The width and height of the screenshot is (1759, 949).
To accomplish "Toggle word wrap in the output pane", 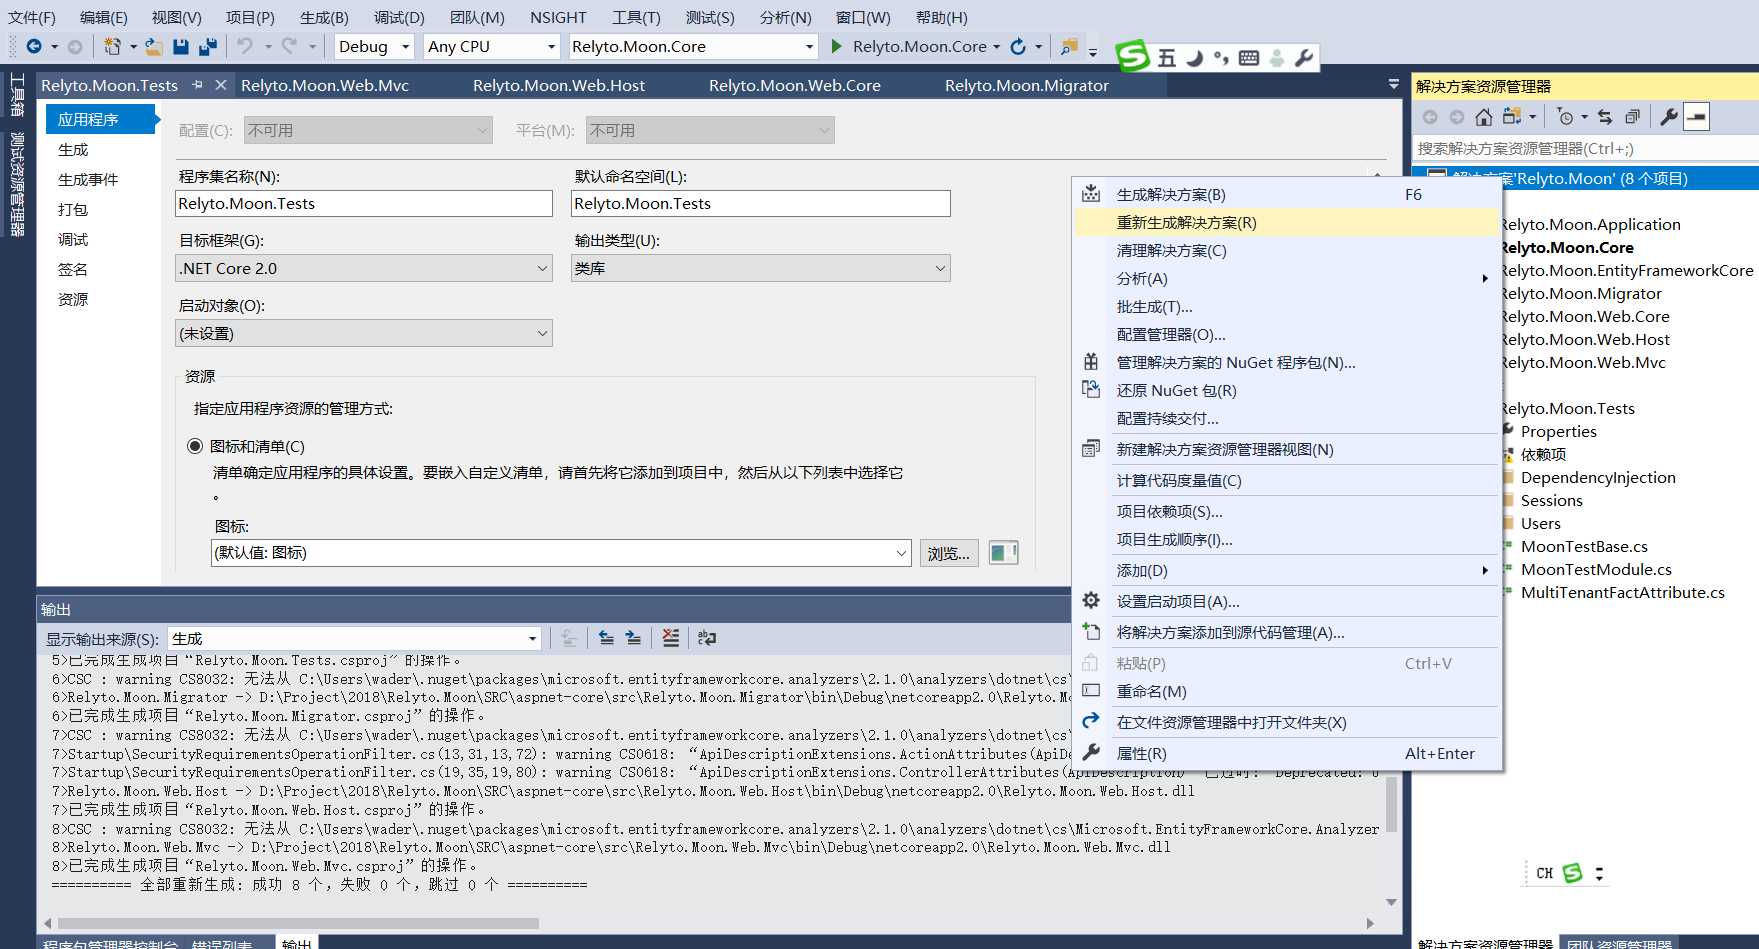I will tap(707, 638).
